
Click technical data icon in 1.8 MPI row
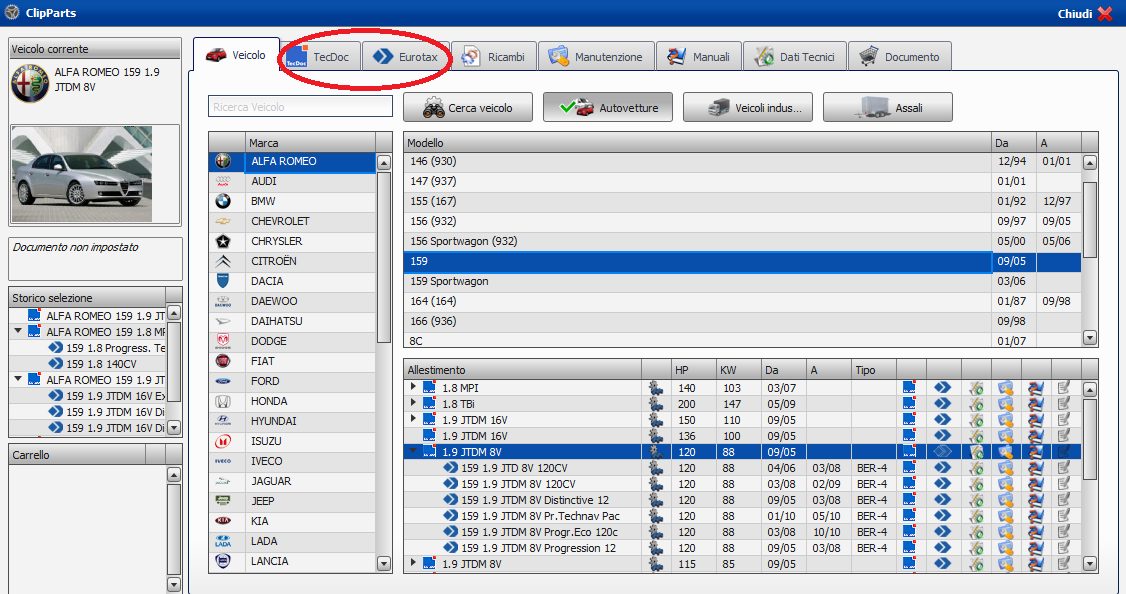(x=976, y=388)
